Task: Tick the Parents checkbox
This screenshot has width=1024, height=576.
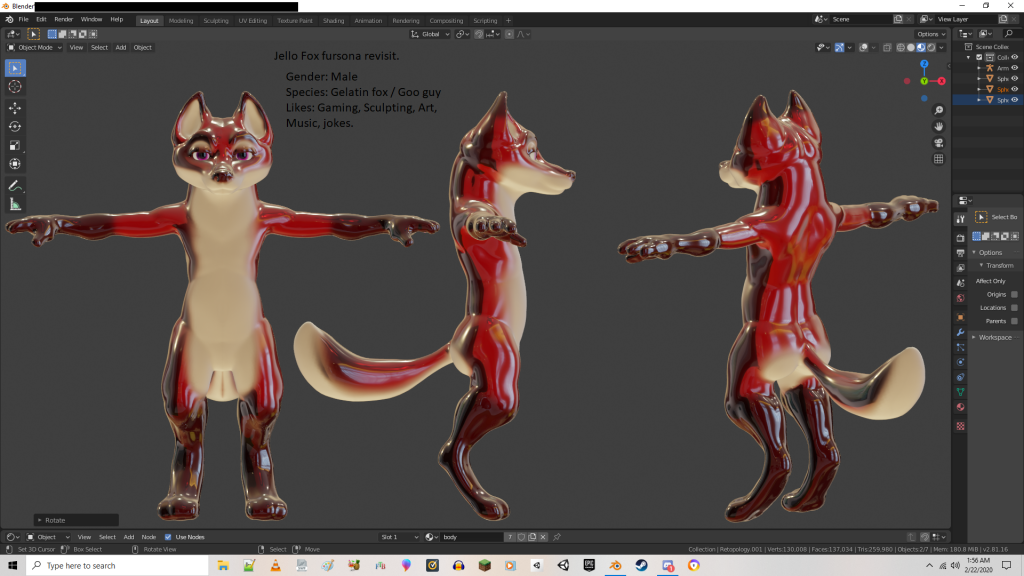Action: click(1014, 321)
